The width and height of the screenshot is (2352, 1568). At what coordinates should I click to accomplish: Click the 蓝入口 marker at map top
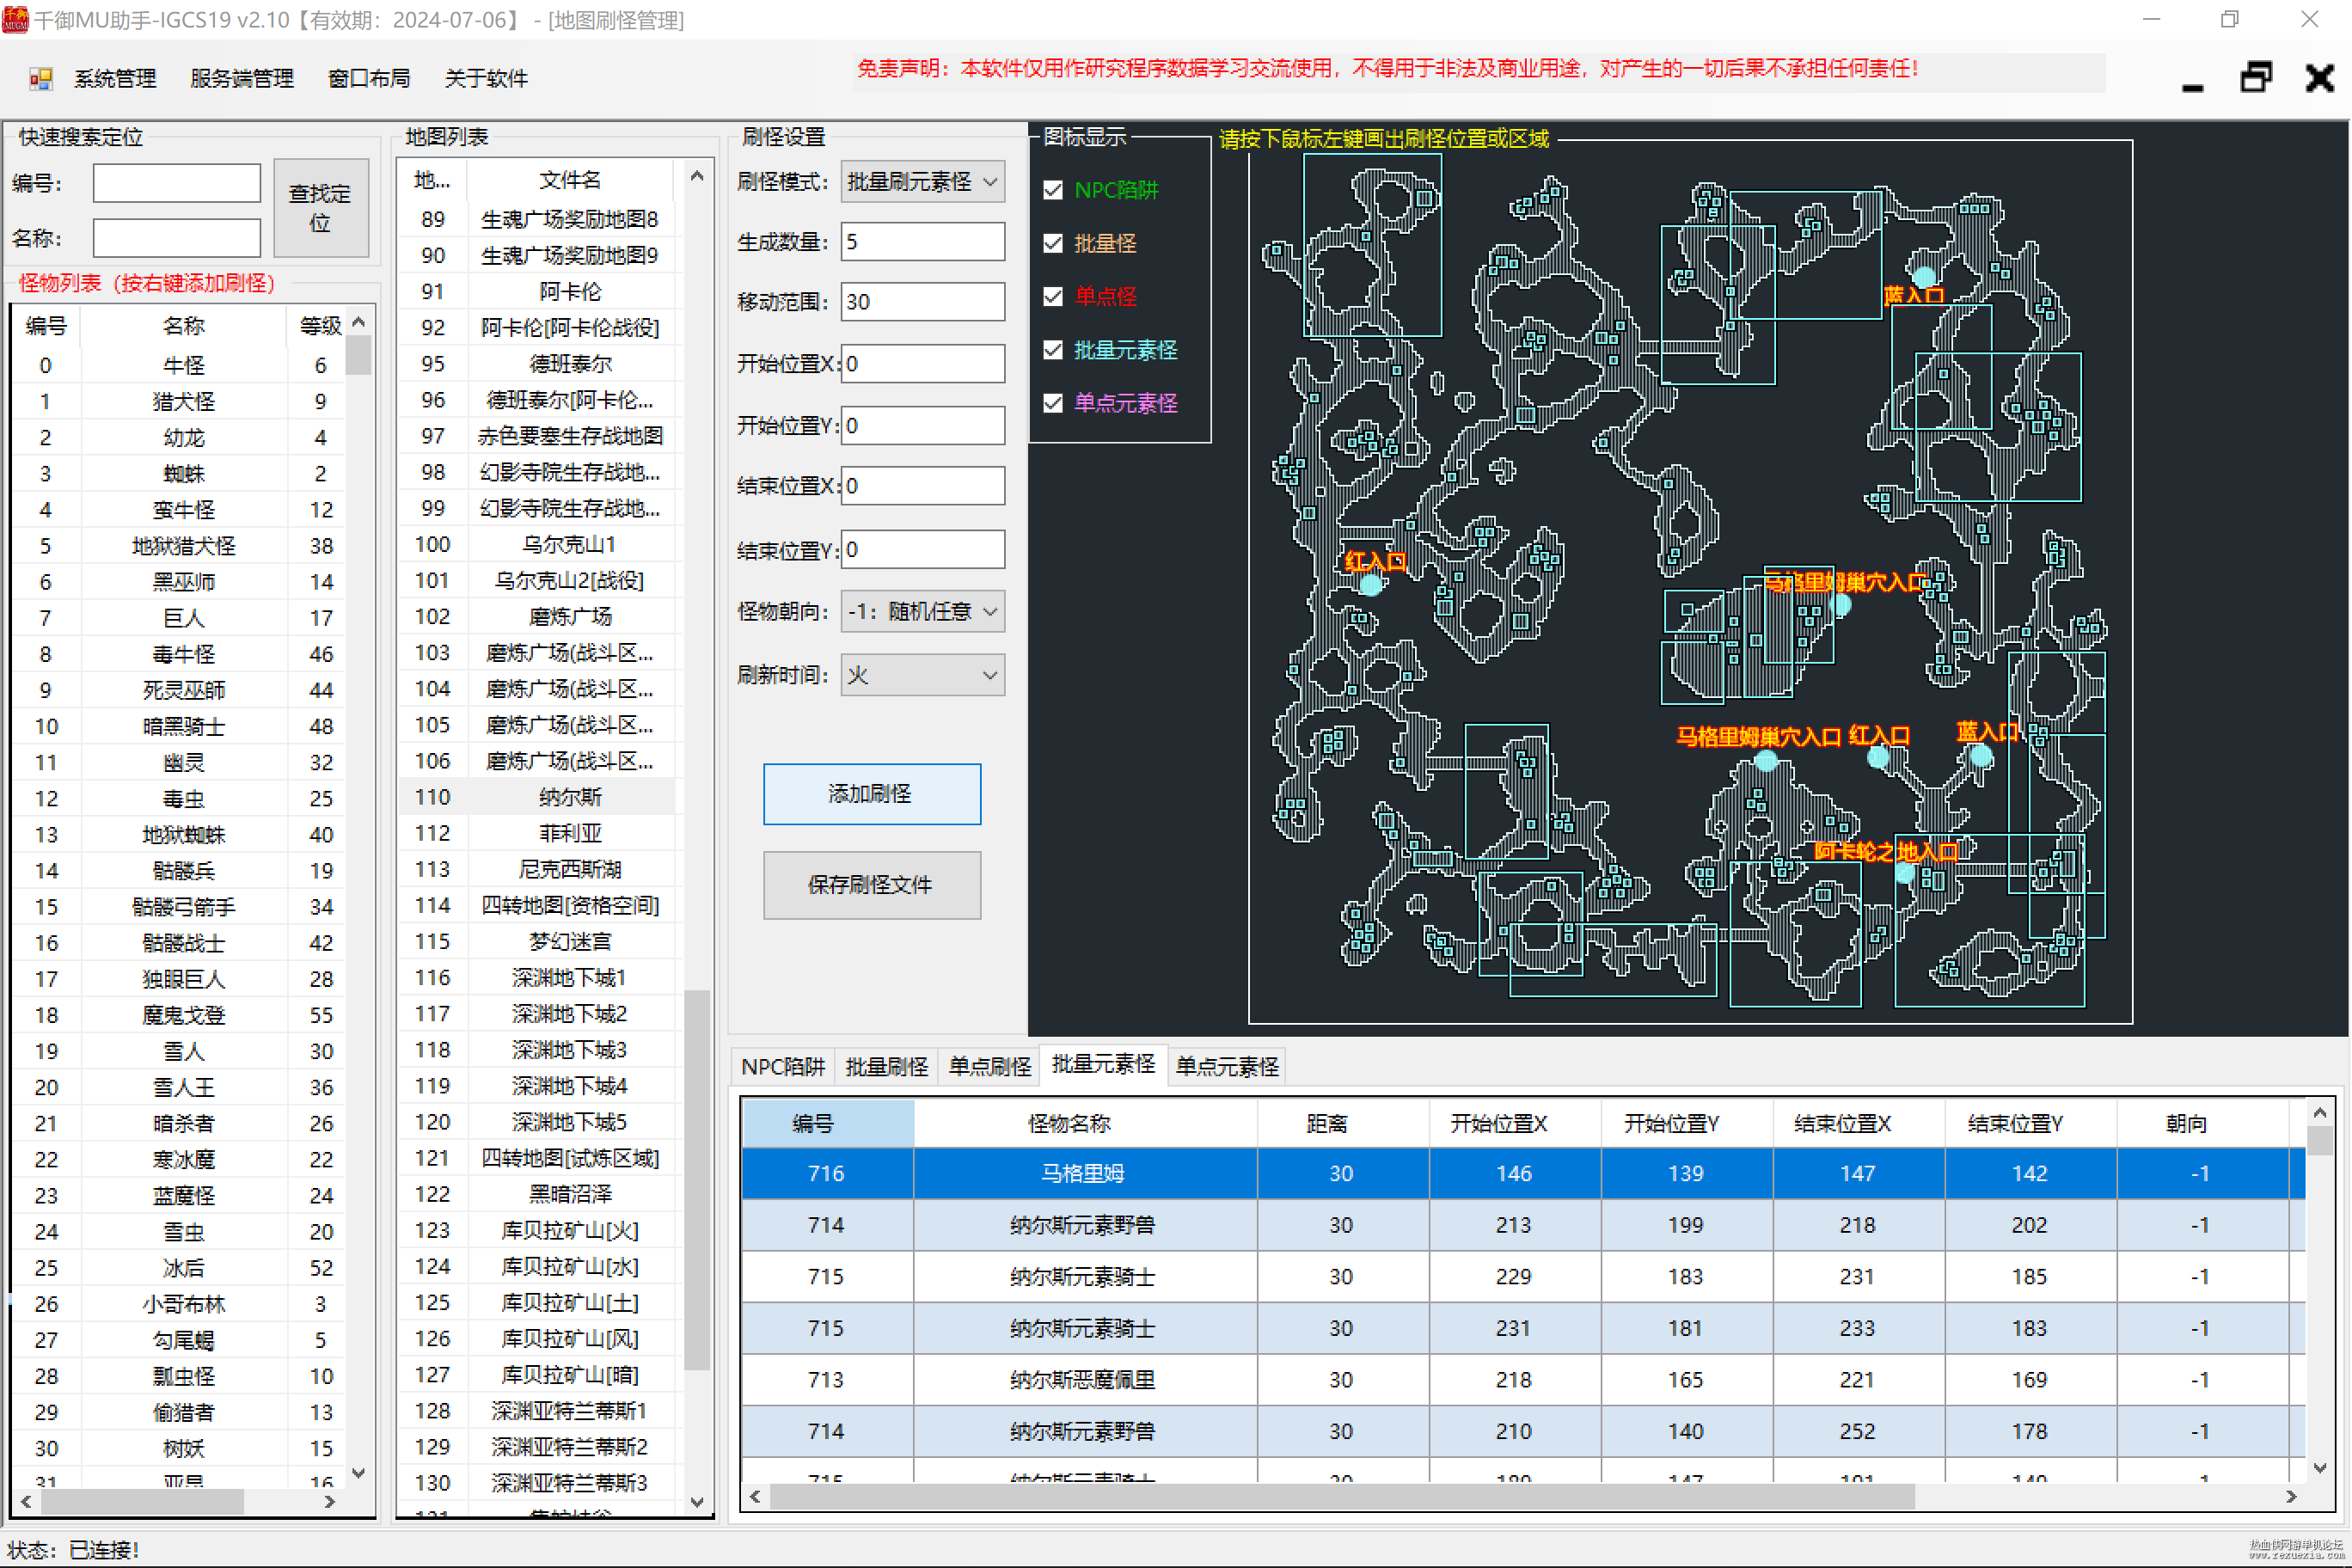pyautogui.click(x=1923, y=278)
